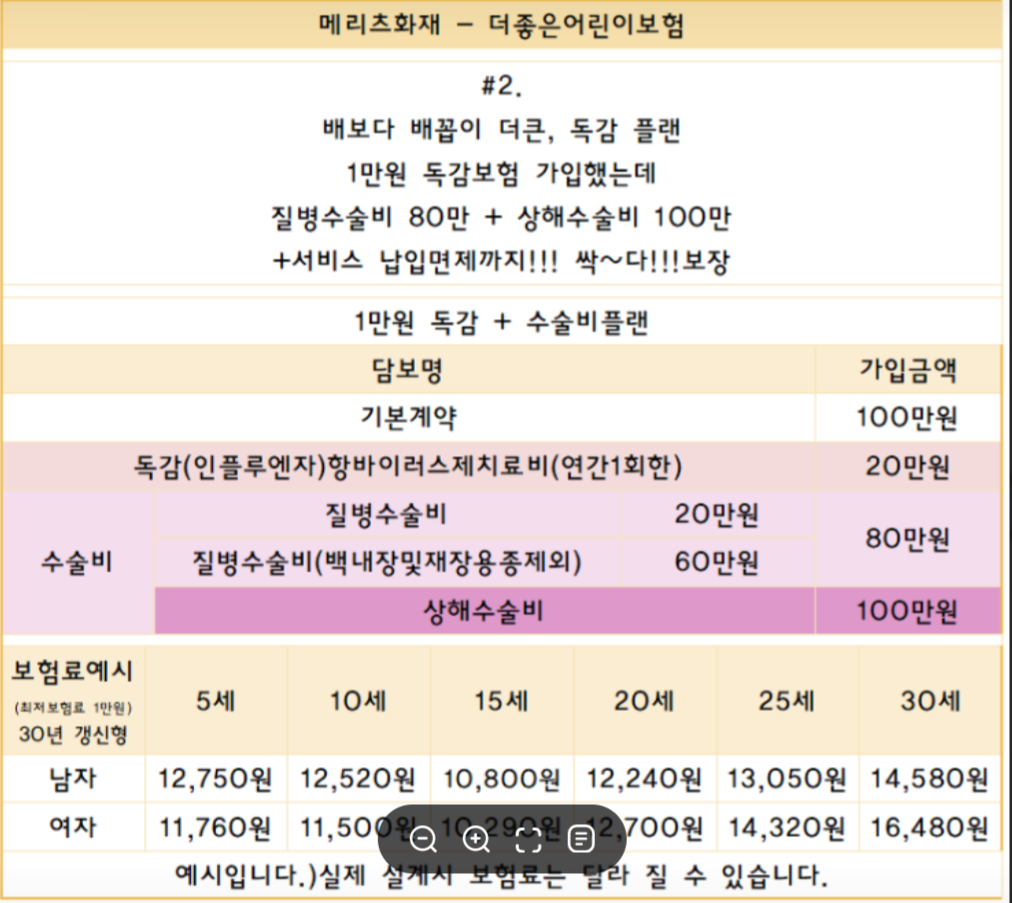Screen dimensions: 1012x903
Task: Select the 20만원 value beside 질병수술비
Action: coord(716,514)
